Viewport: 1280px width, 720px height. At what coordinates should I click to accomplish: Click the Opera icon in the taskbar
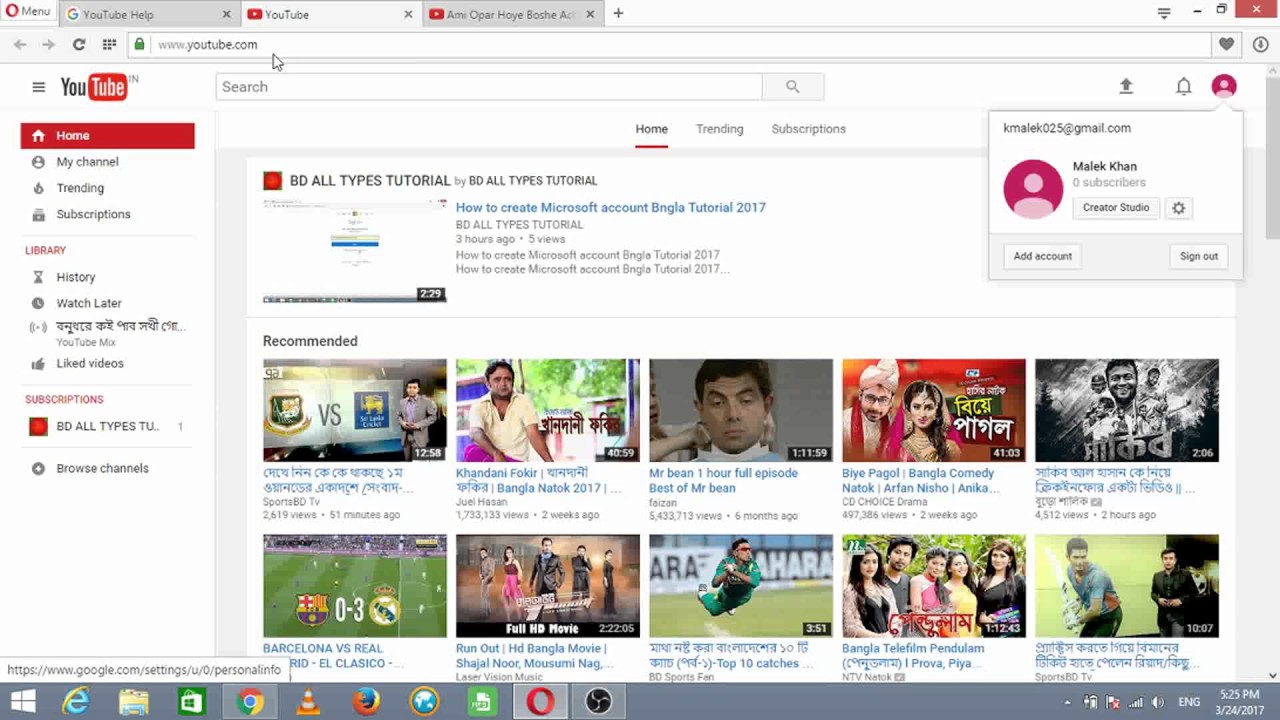pos(540,702)
